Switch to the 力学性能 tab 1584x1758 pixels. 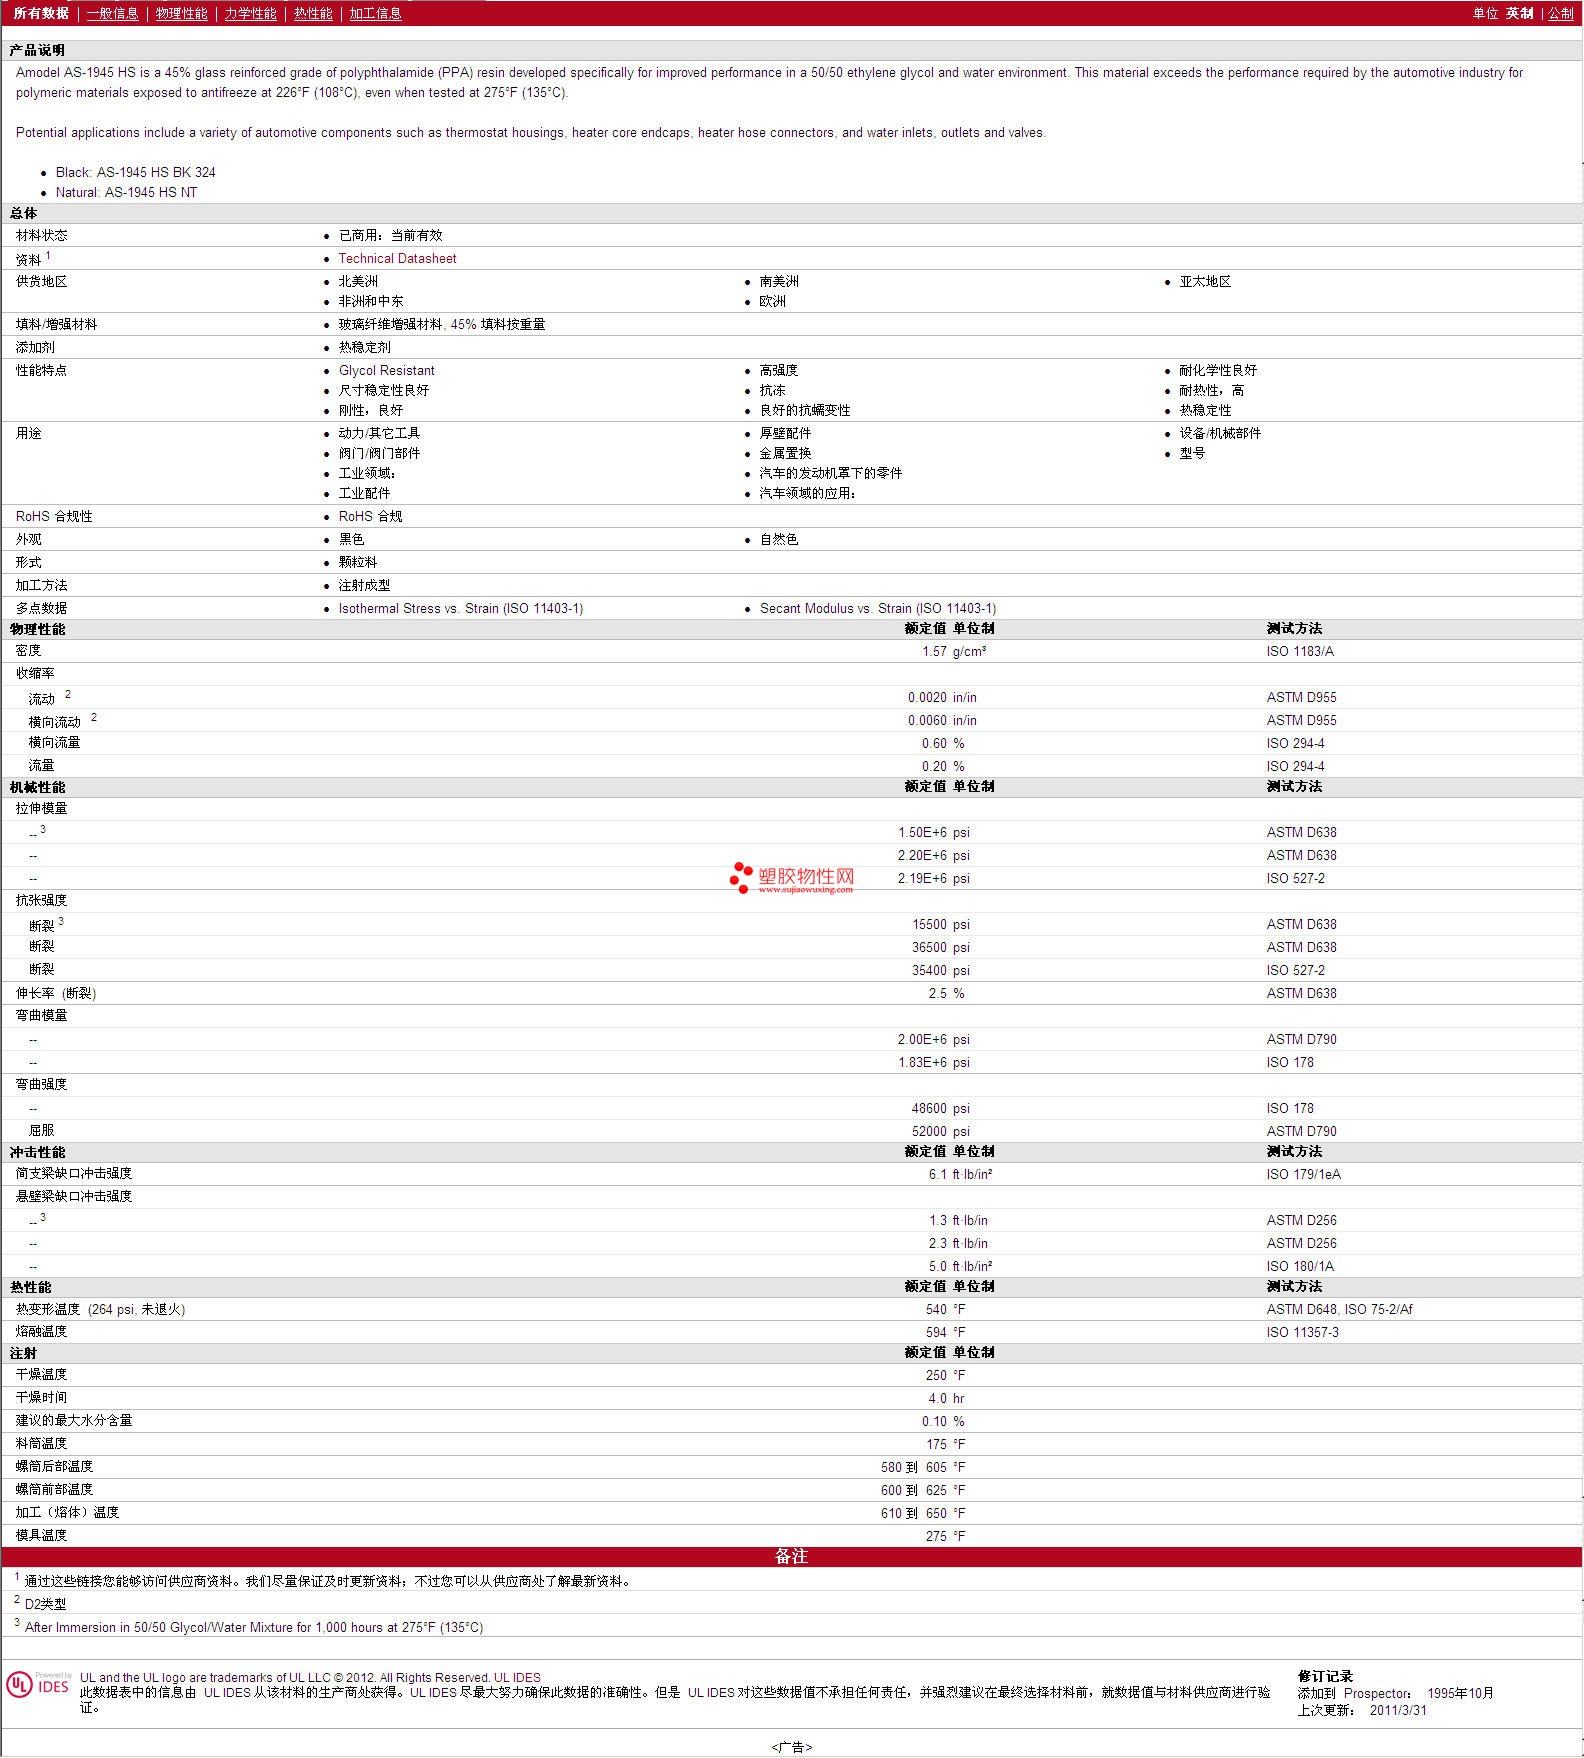pos(251,13)
